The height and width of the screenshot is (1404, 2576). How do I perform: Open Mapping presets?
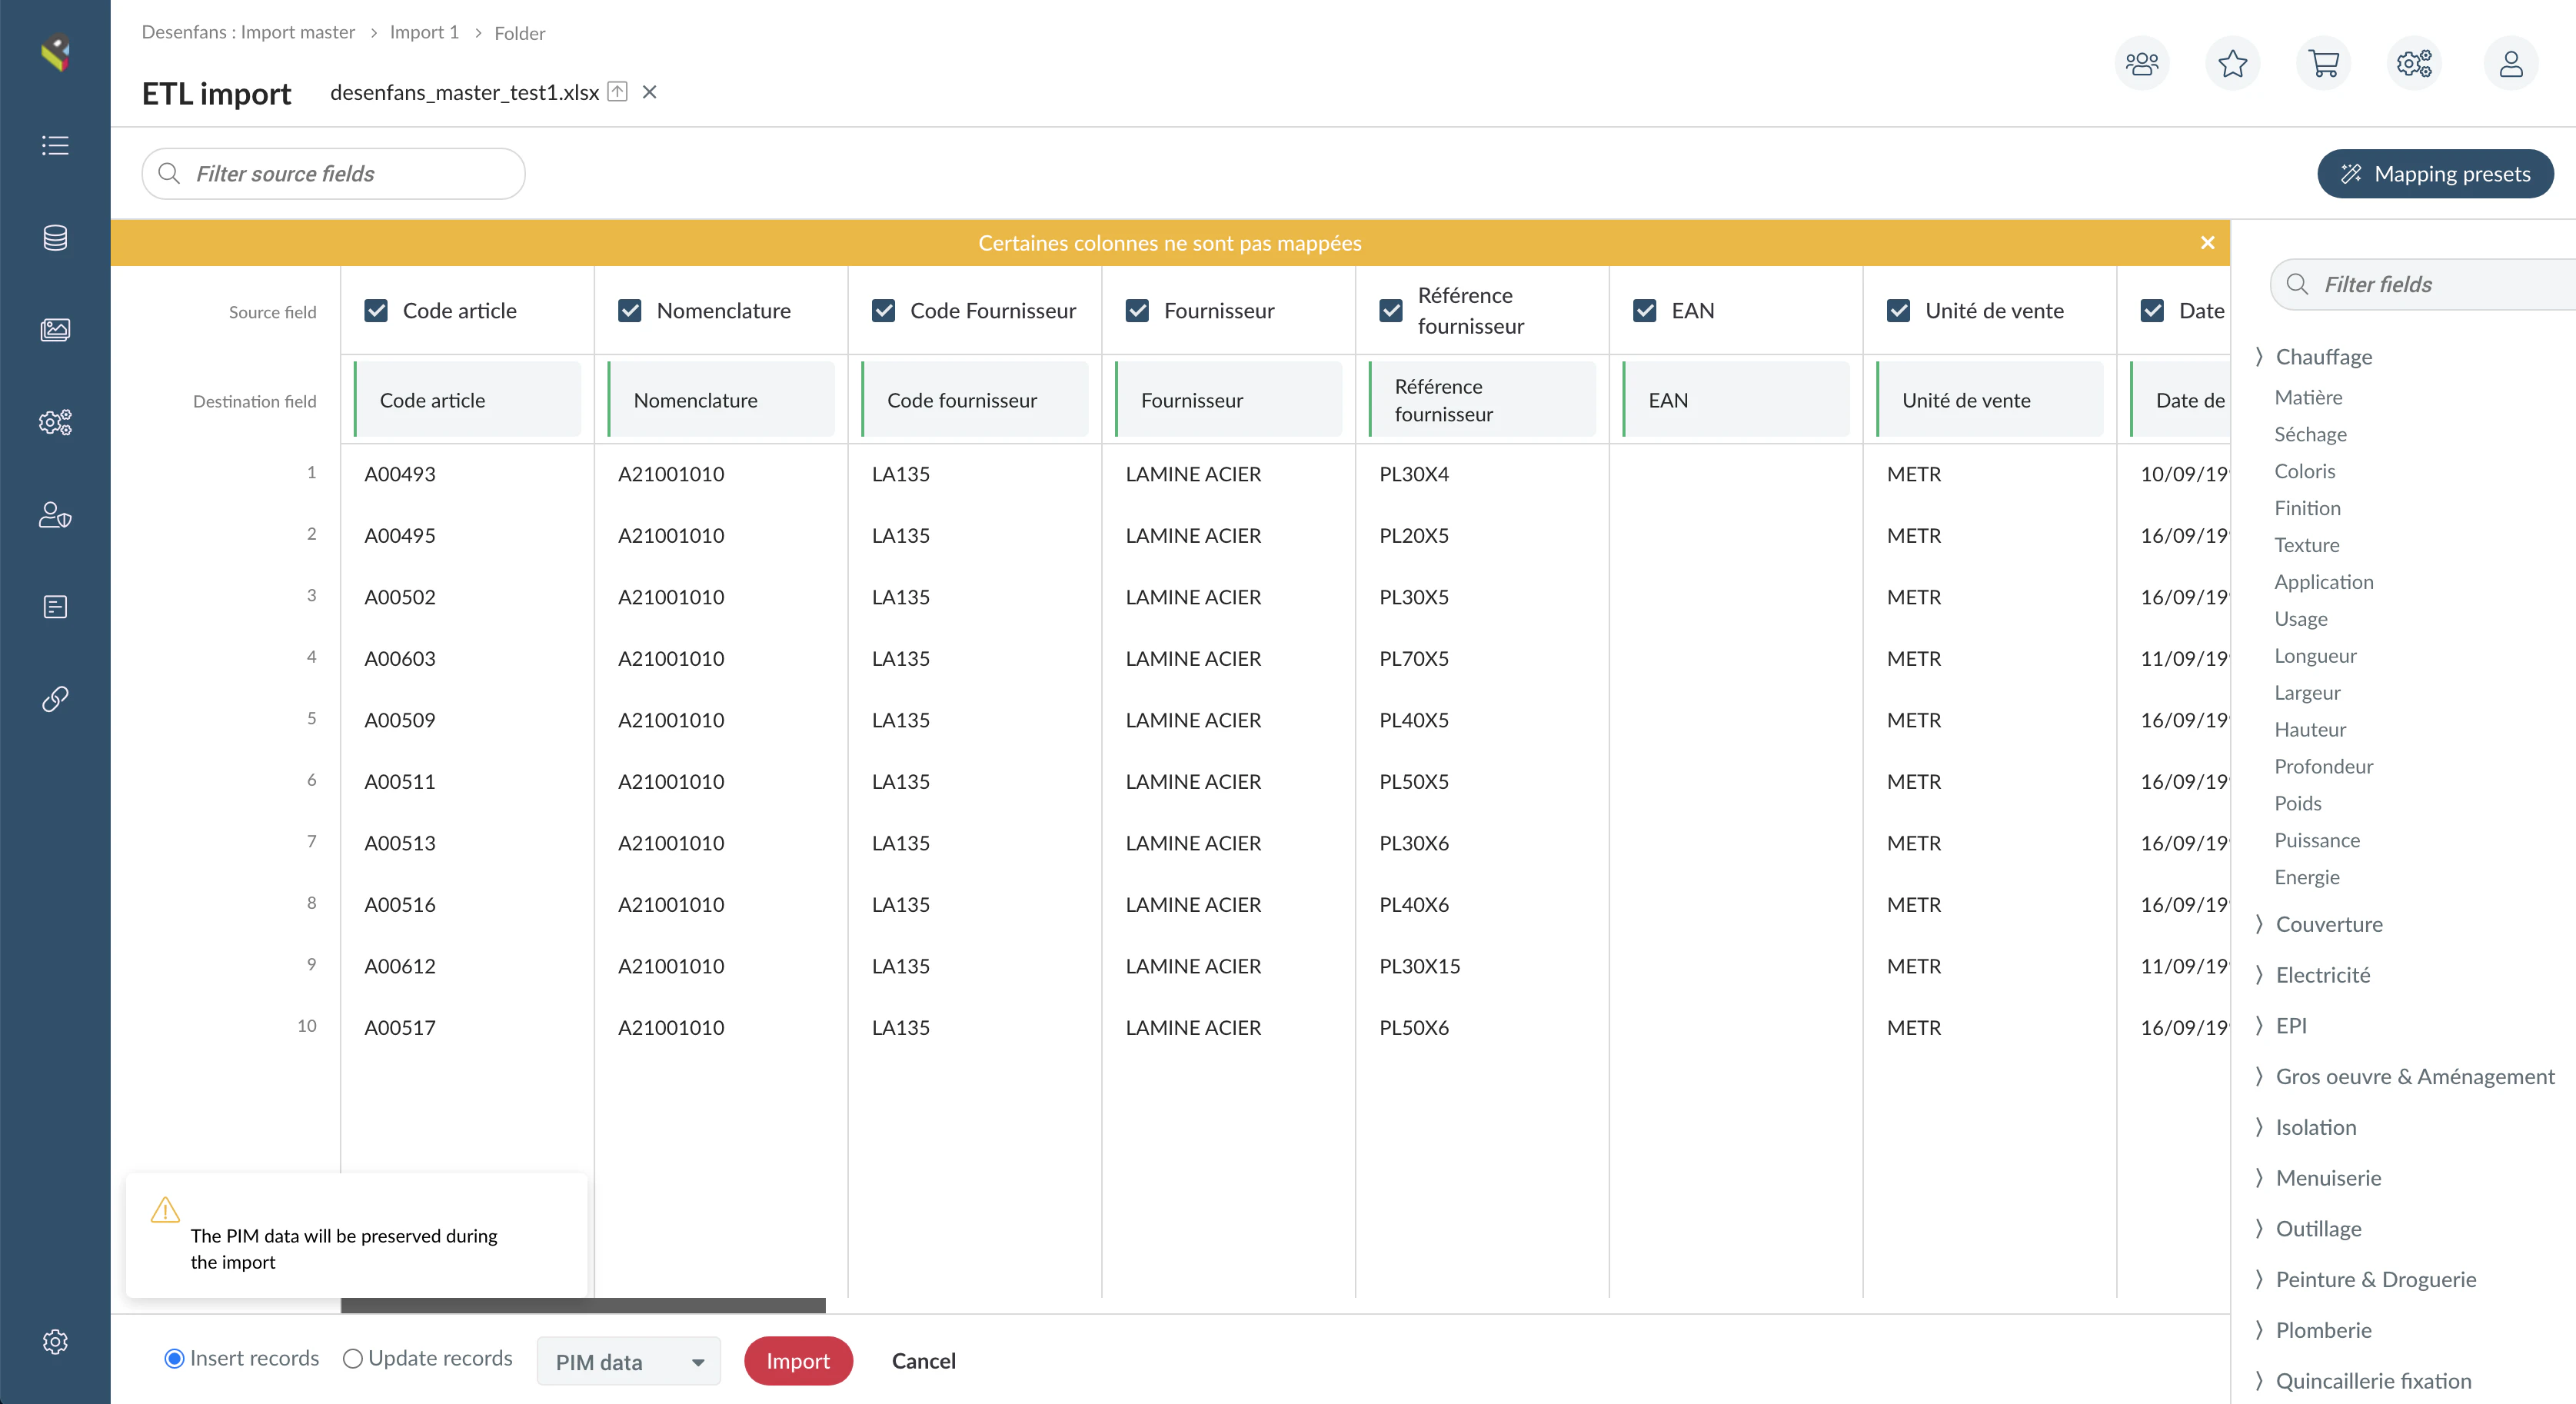(x=2435, y=173)
